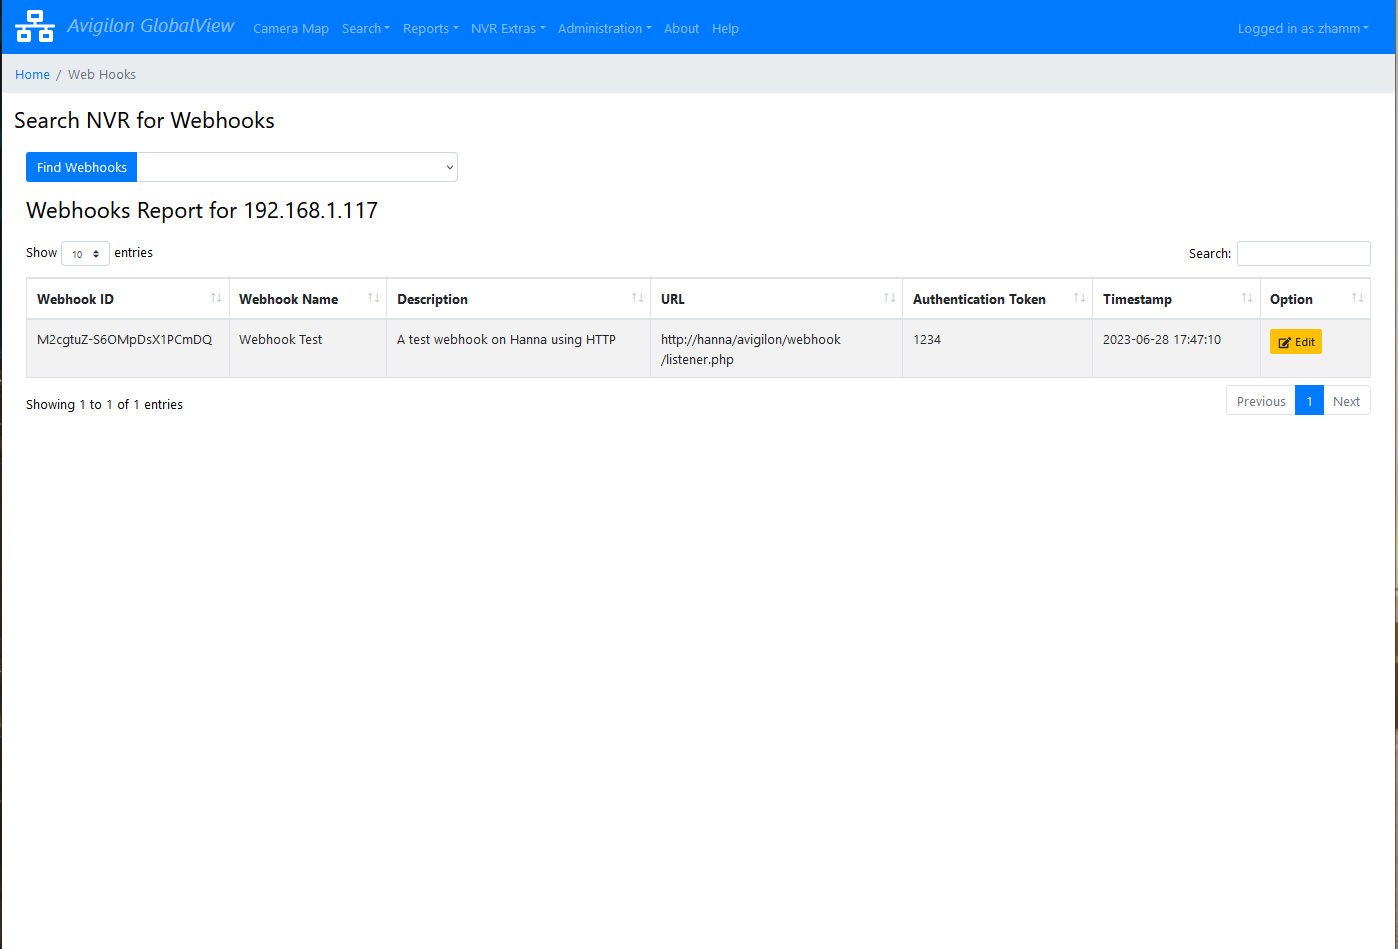The height and width of the screenshot is (949, 1398).
Task: Click the Find Webhooks button
Action: click(x=82, y=167)
